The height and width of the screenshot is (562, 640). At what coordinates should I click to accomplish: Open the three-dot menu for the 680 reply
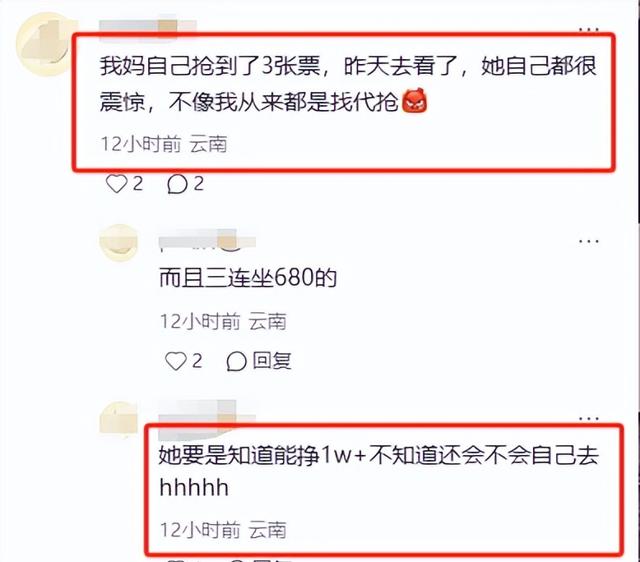point(589,241)
